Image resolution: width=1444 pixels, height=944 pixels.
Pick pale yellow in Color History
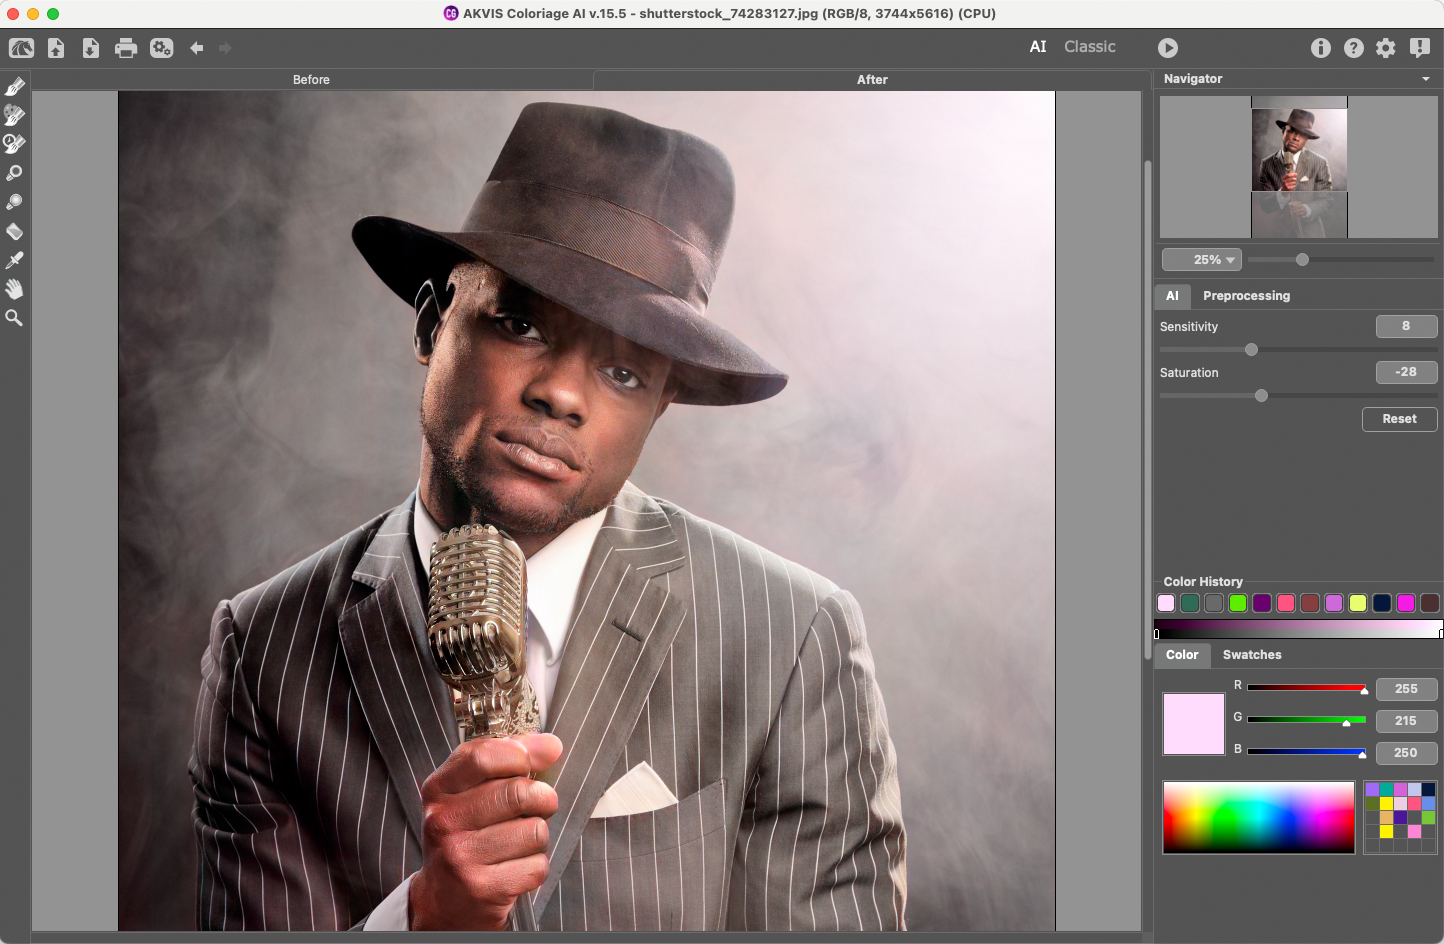(1358, 603)
